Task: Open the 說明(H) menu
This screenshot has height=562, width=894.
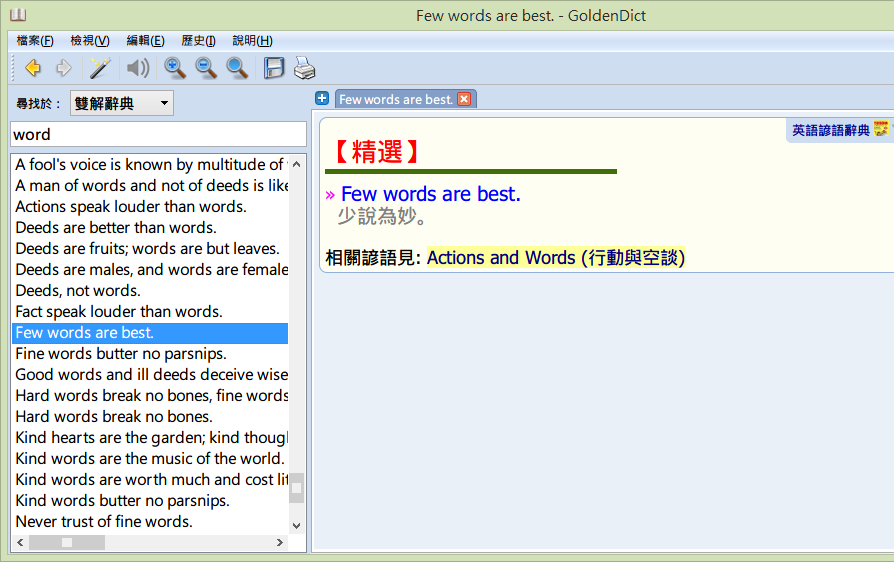Action: pyautogui.click(x=253, y=40)
